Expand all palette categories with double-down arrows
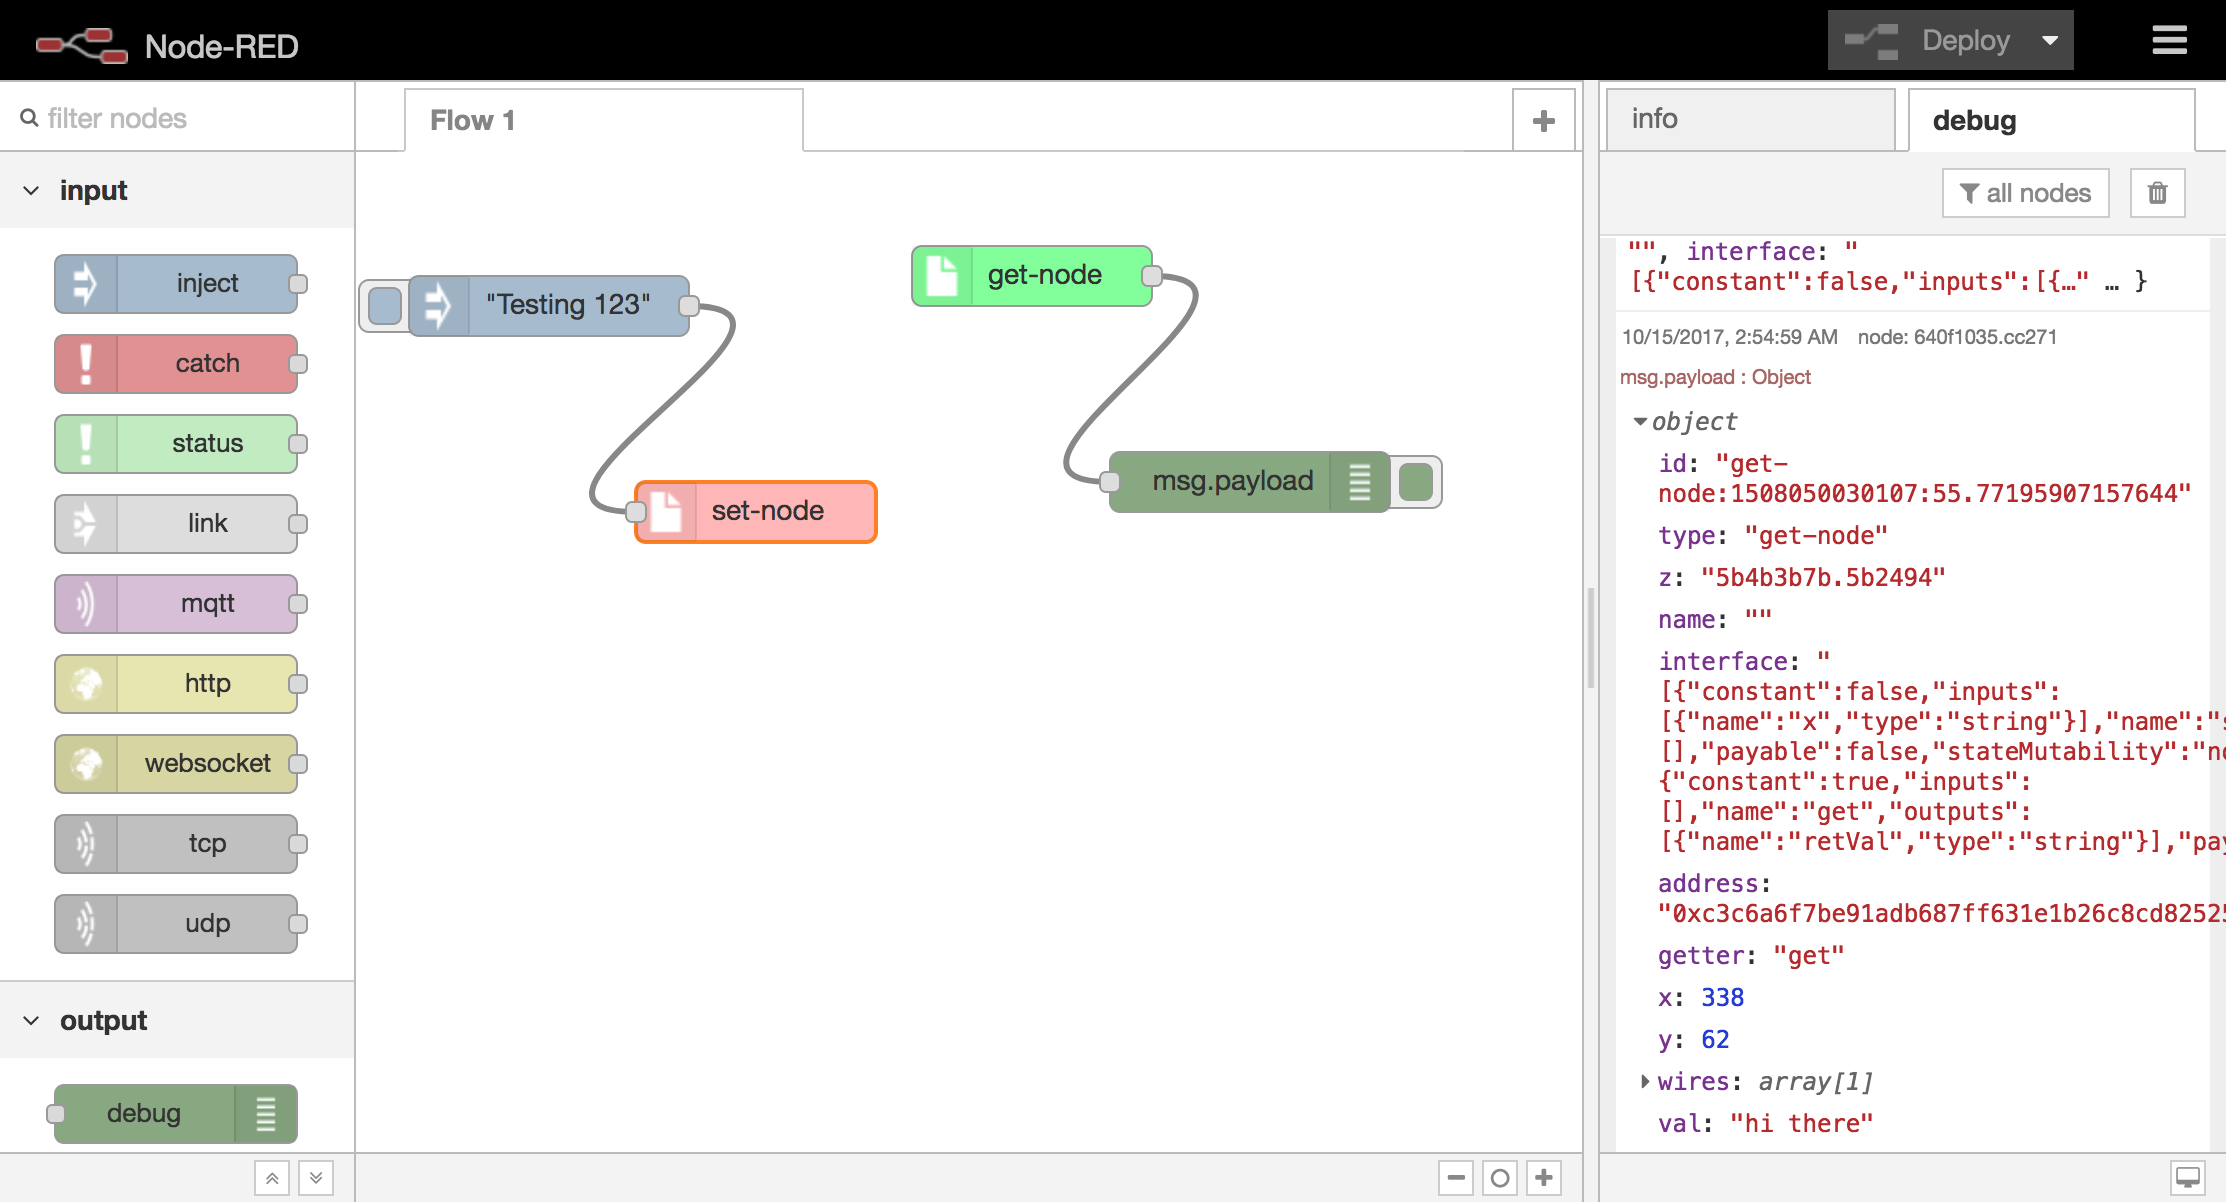The image size is (2226, 1202). 316,1178
